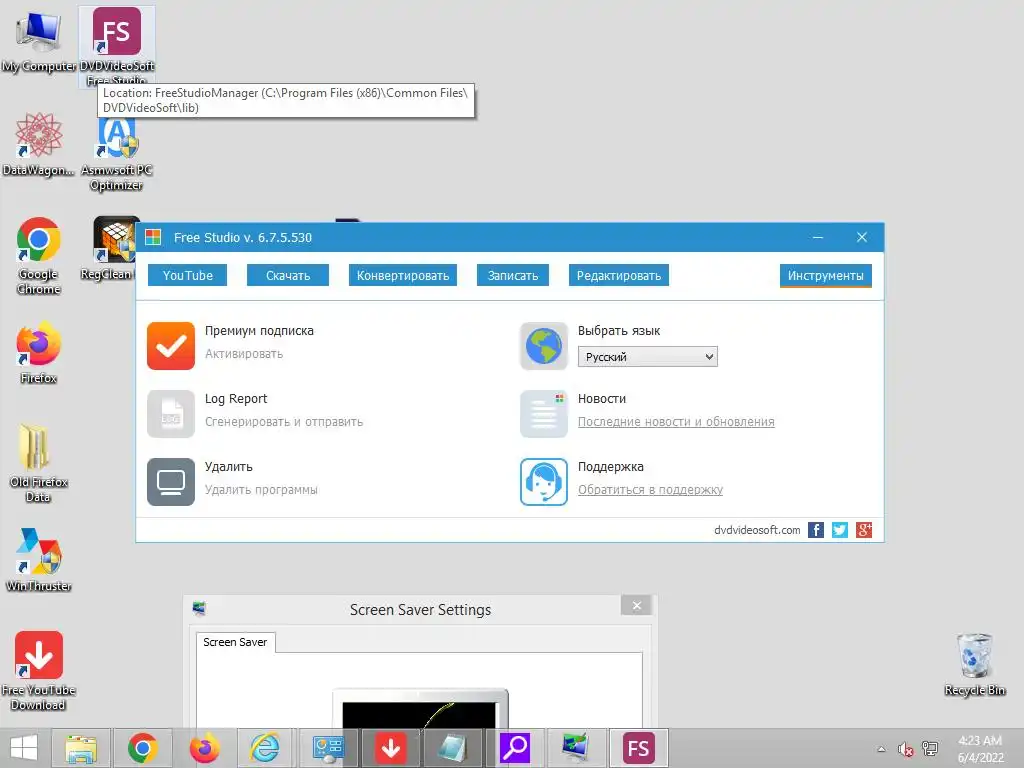Open the Русский language dropdown
This screenshot has height=768, width=1024.
[x=648, y=357]
